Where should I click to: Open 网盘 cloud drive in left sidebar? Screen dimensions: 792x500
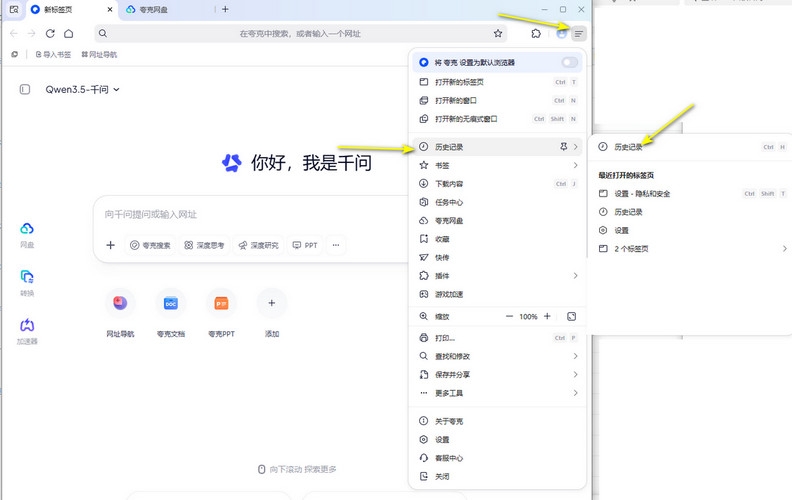[x=27, y=234]
